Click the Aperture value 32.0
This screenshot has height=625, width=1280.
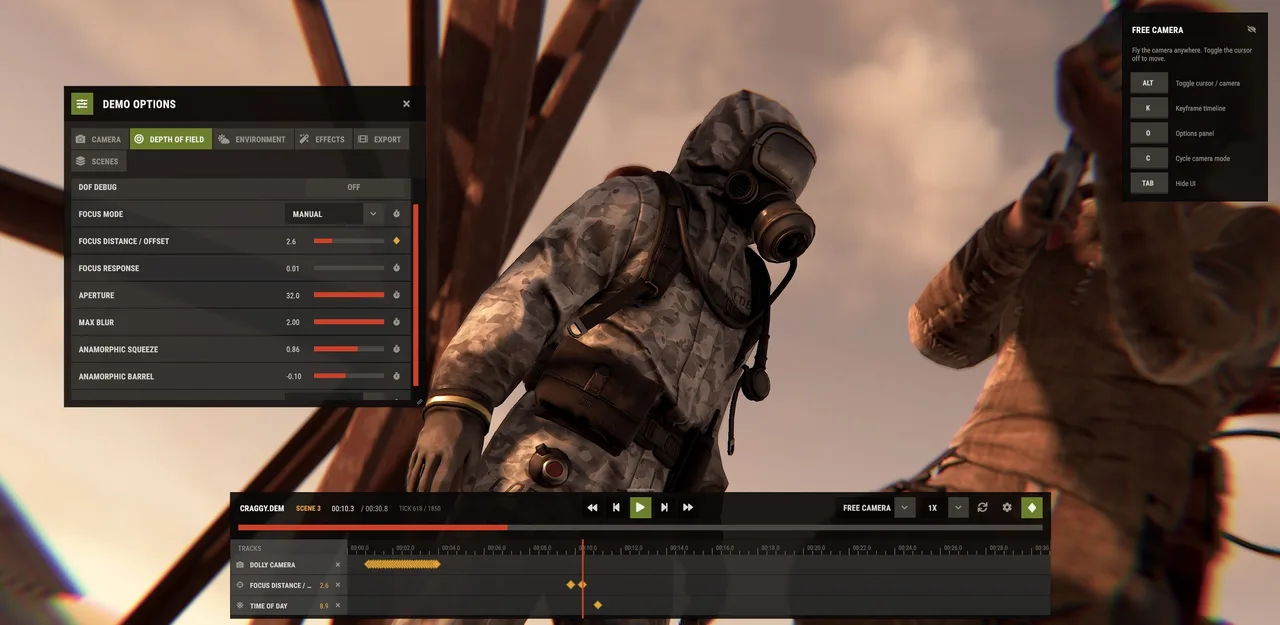pos(292,295)
